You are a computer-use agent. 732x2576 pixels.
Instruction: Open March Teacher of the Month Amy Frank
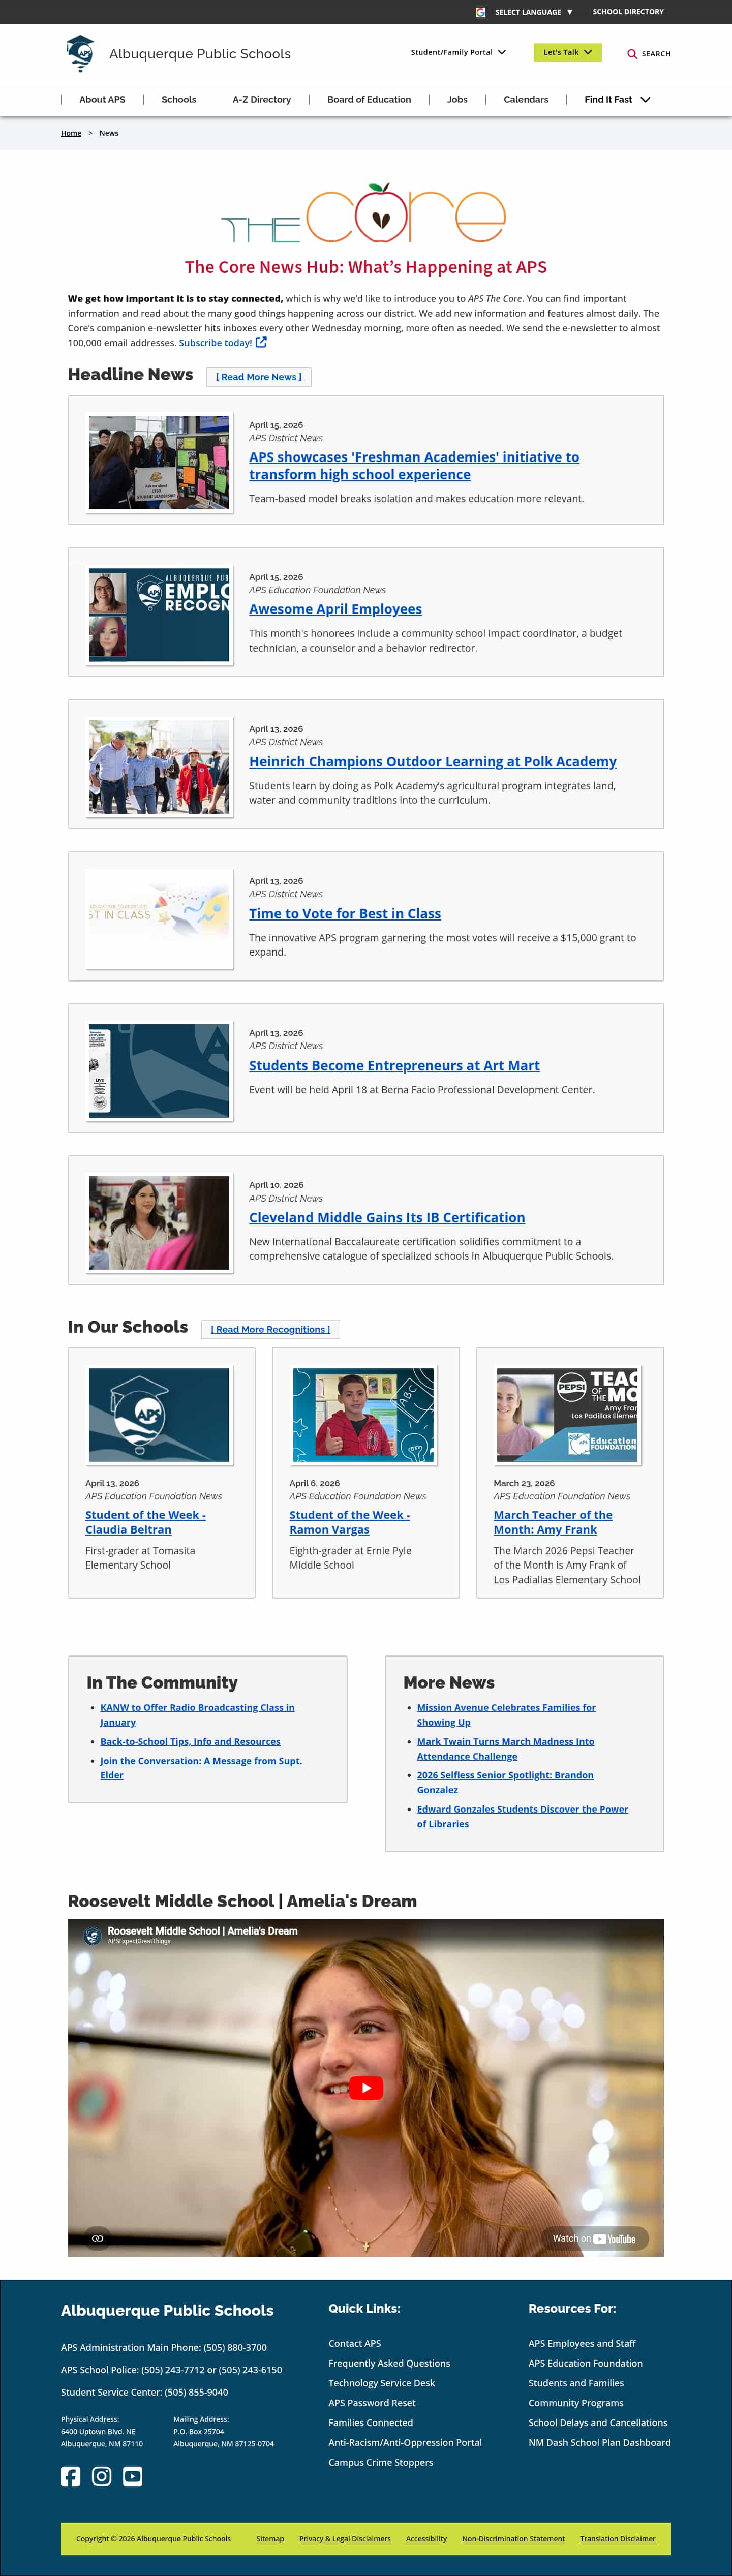coord(553,1522)
